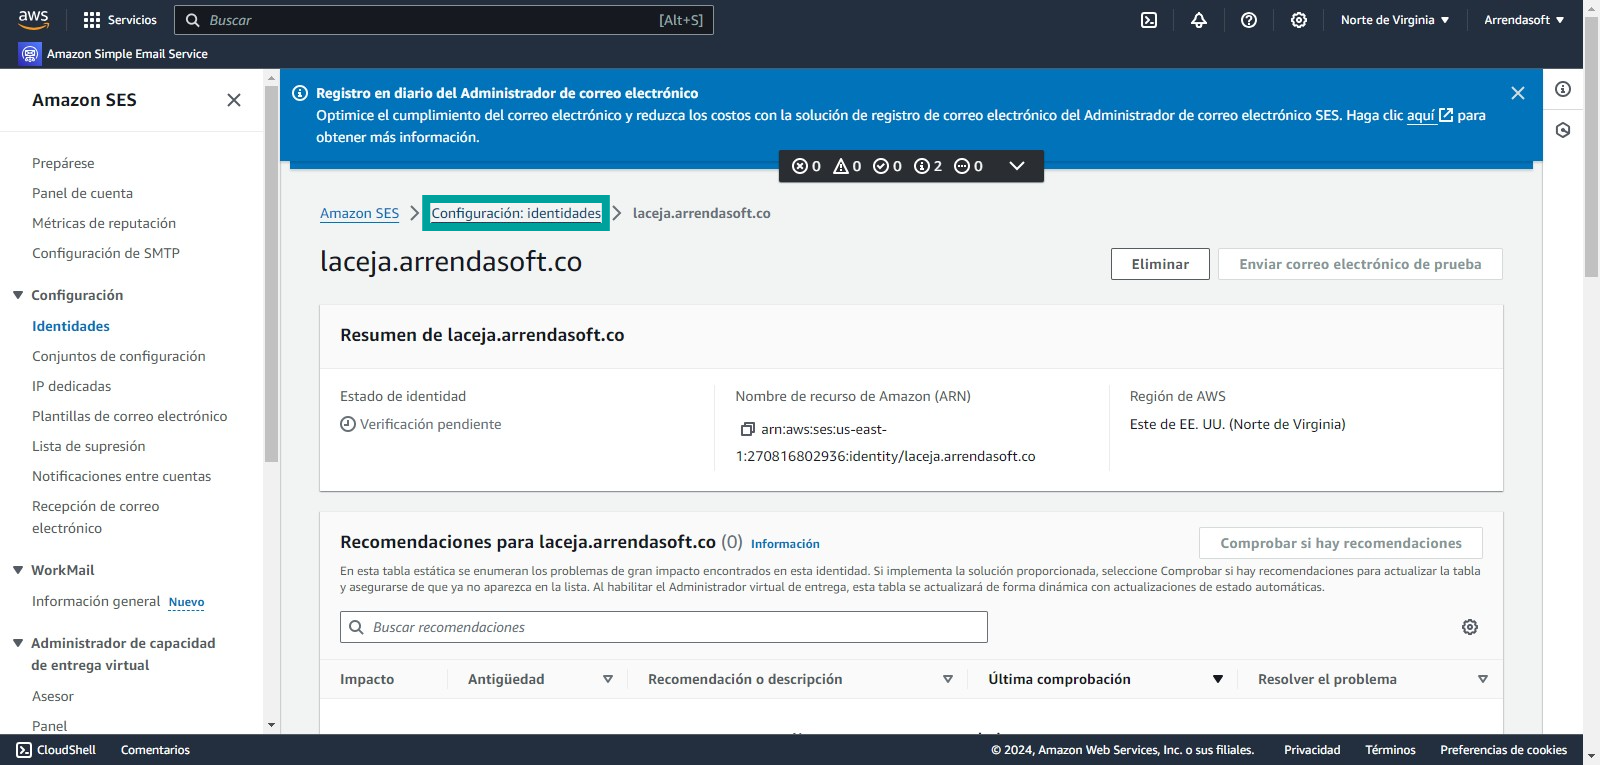Expand the notifications flashbar chevron
Image resolution: width=1600 pixels, height=765 pixels.
(x=1017, y=166)
